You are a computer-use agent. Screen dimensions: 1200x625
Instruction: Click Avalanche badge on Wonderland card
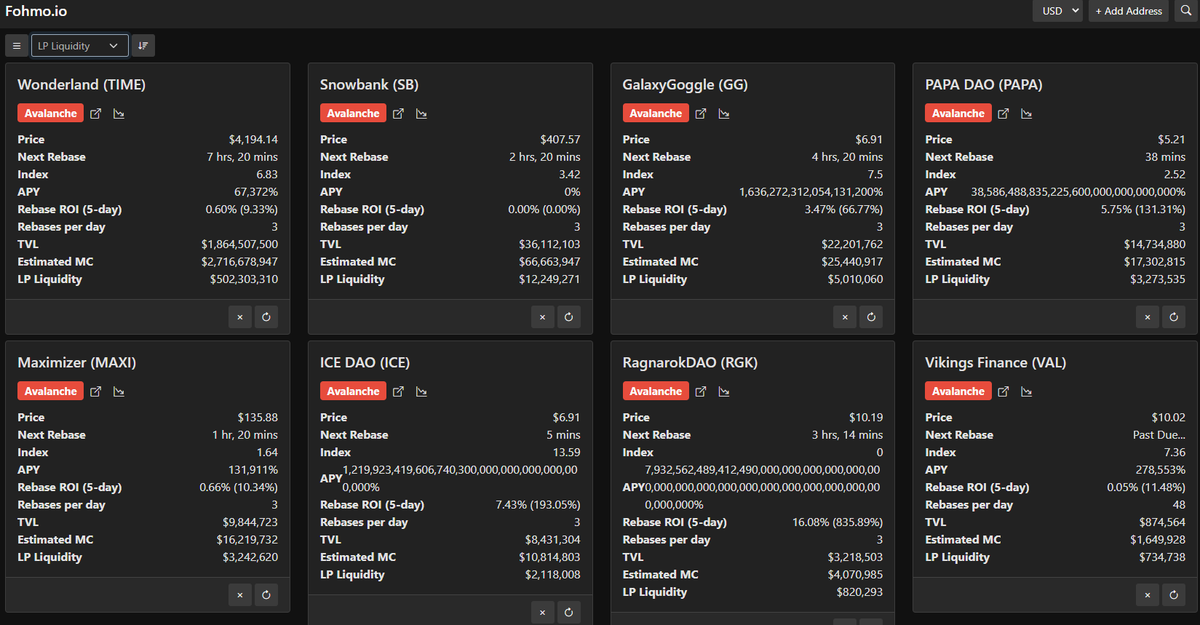click(x=50, y=114)
